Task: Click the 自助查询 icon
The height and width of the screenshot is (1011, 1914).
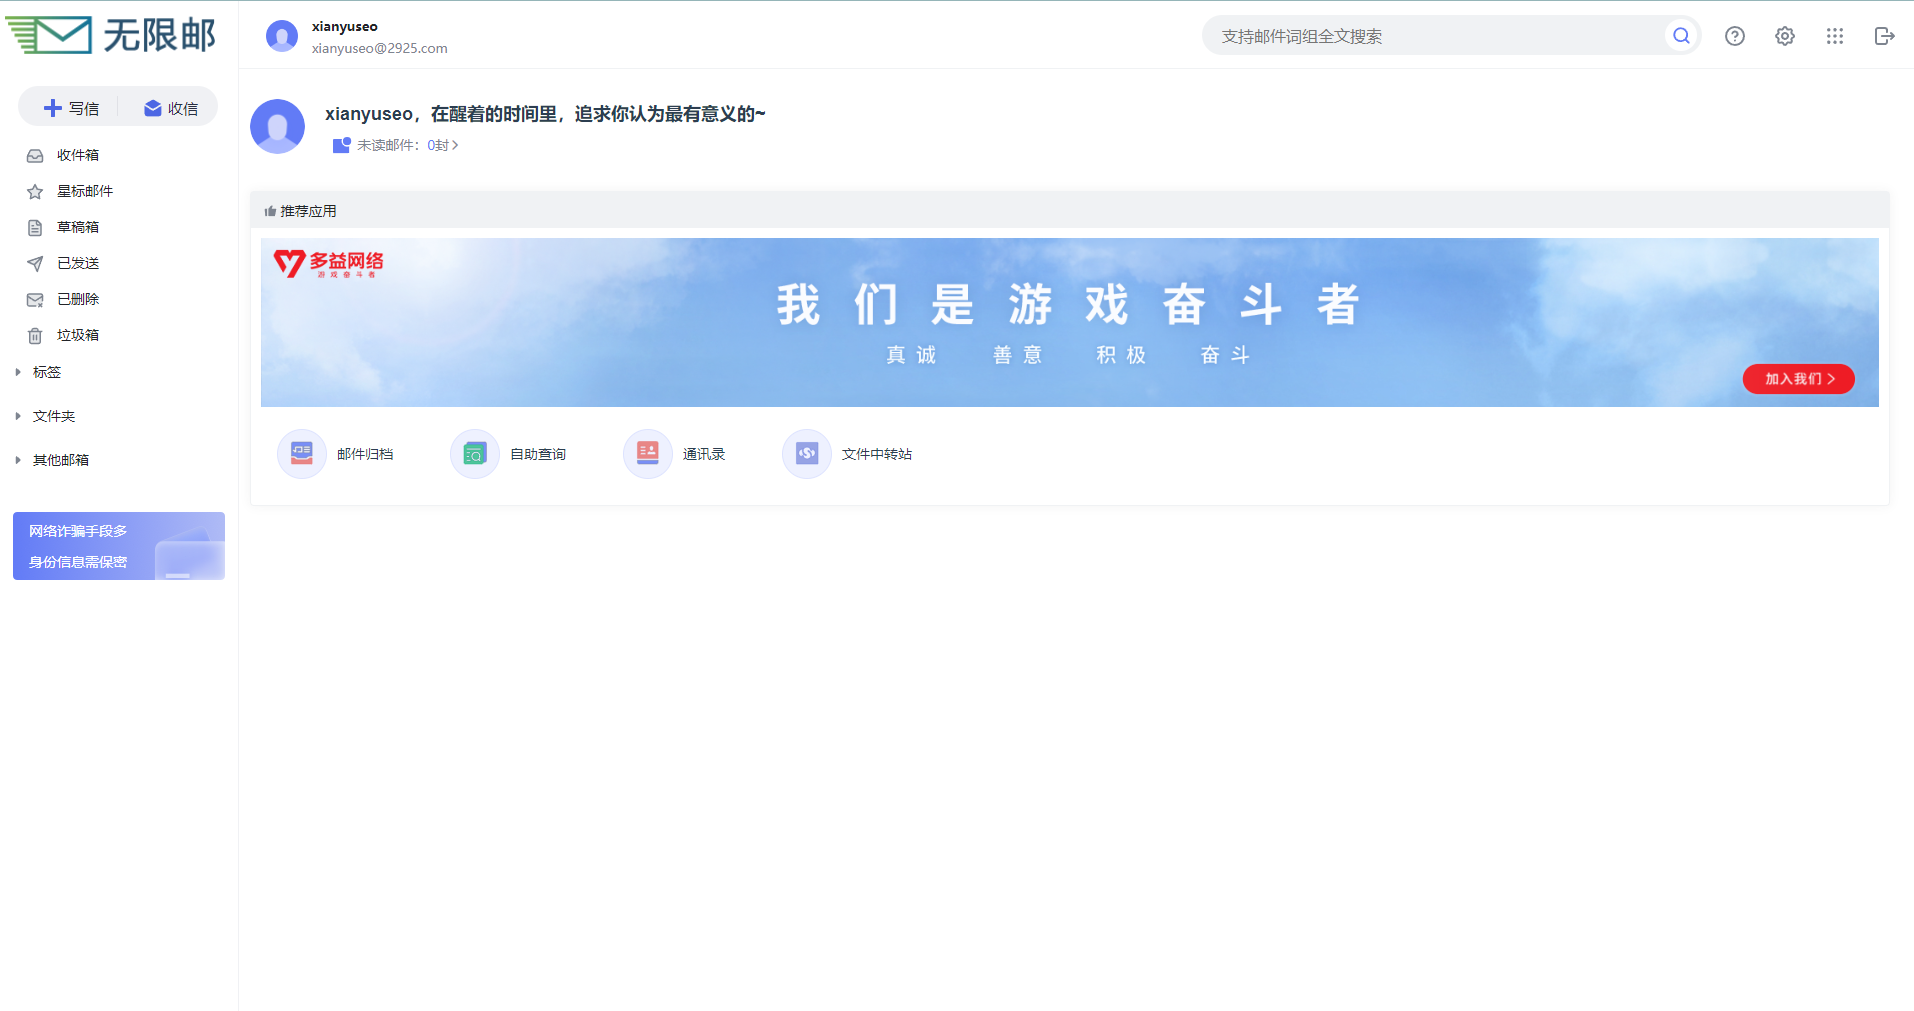Action: pyautogui.click(x=475, y=454)
